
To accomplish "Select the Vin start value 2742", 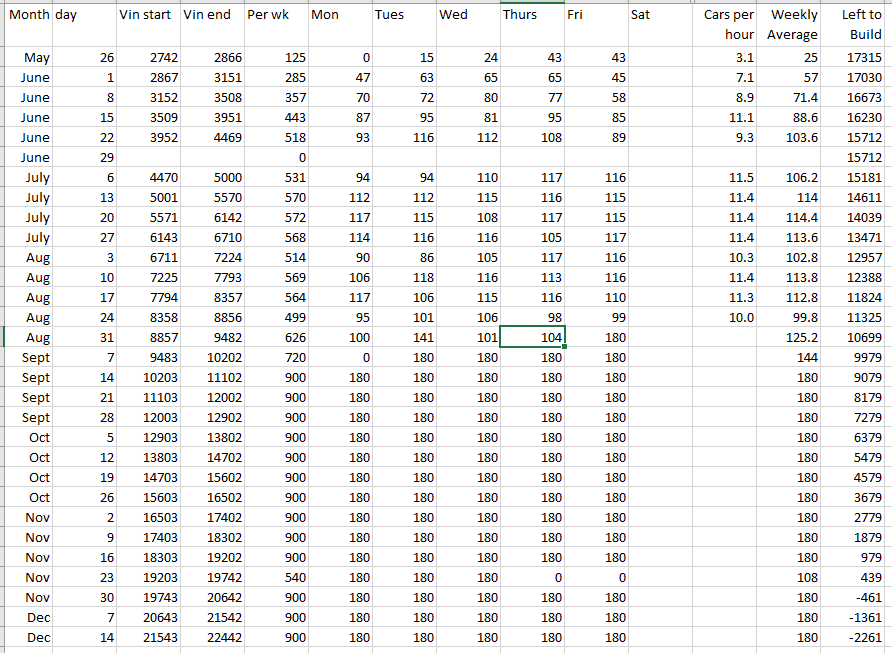I will pyautogui.click(x=147, y=58).
